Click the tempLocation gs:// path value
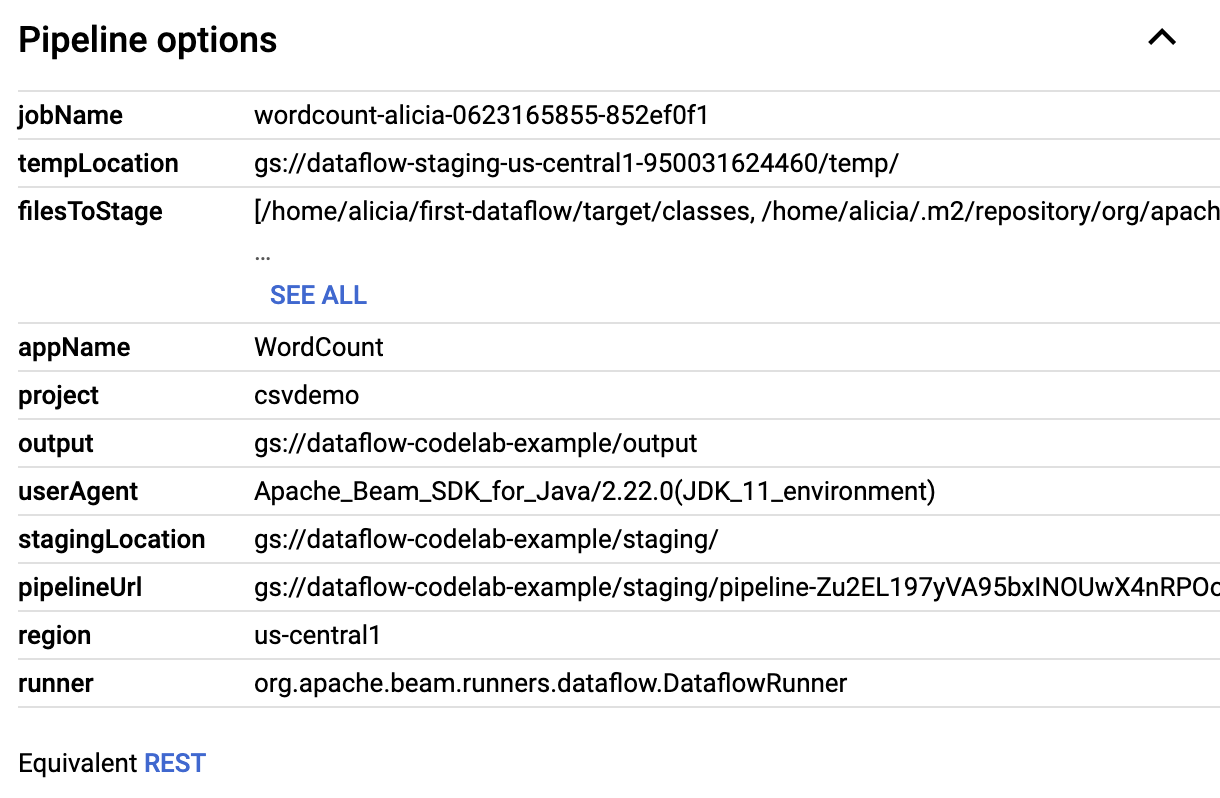This screenshot has height=798, width=1220. coord(576,163)
